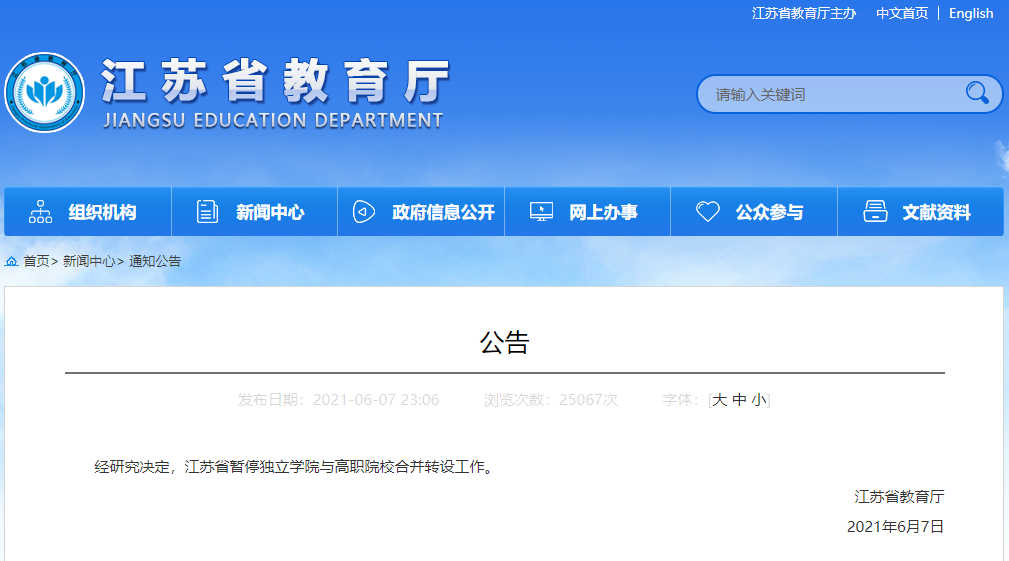
Task: Click 通知公告 in the breadcrumb
Action: tap(155, 261)
